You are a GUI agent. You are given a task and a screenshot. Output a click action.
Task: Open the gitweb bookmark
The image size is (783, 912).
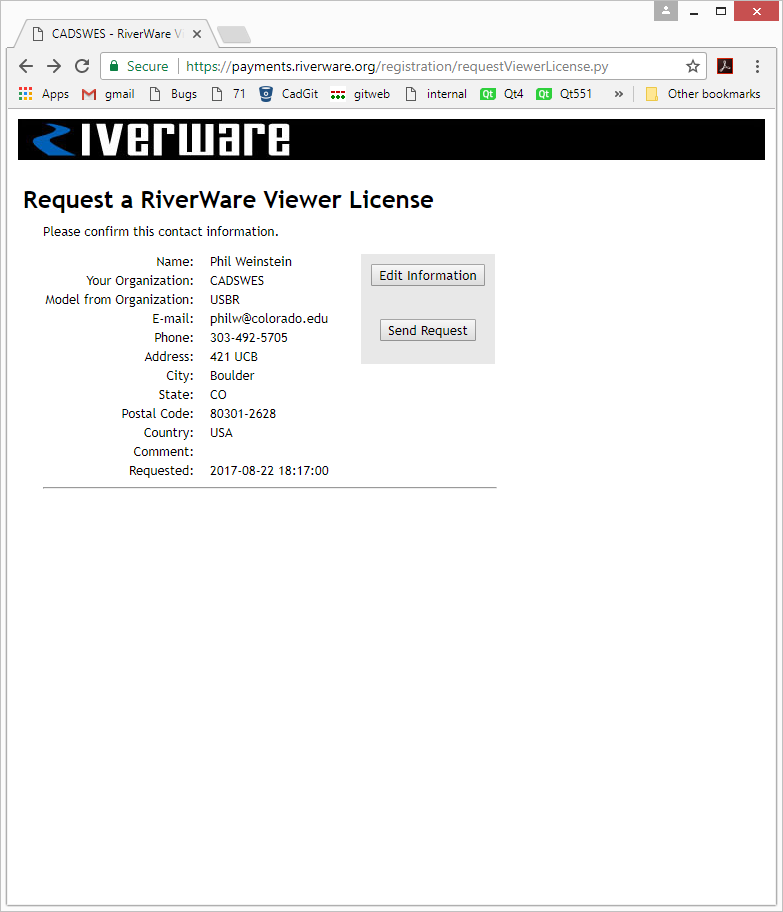360,94
